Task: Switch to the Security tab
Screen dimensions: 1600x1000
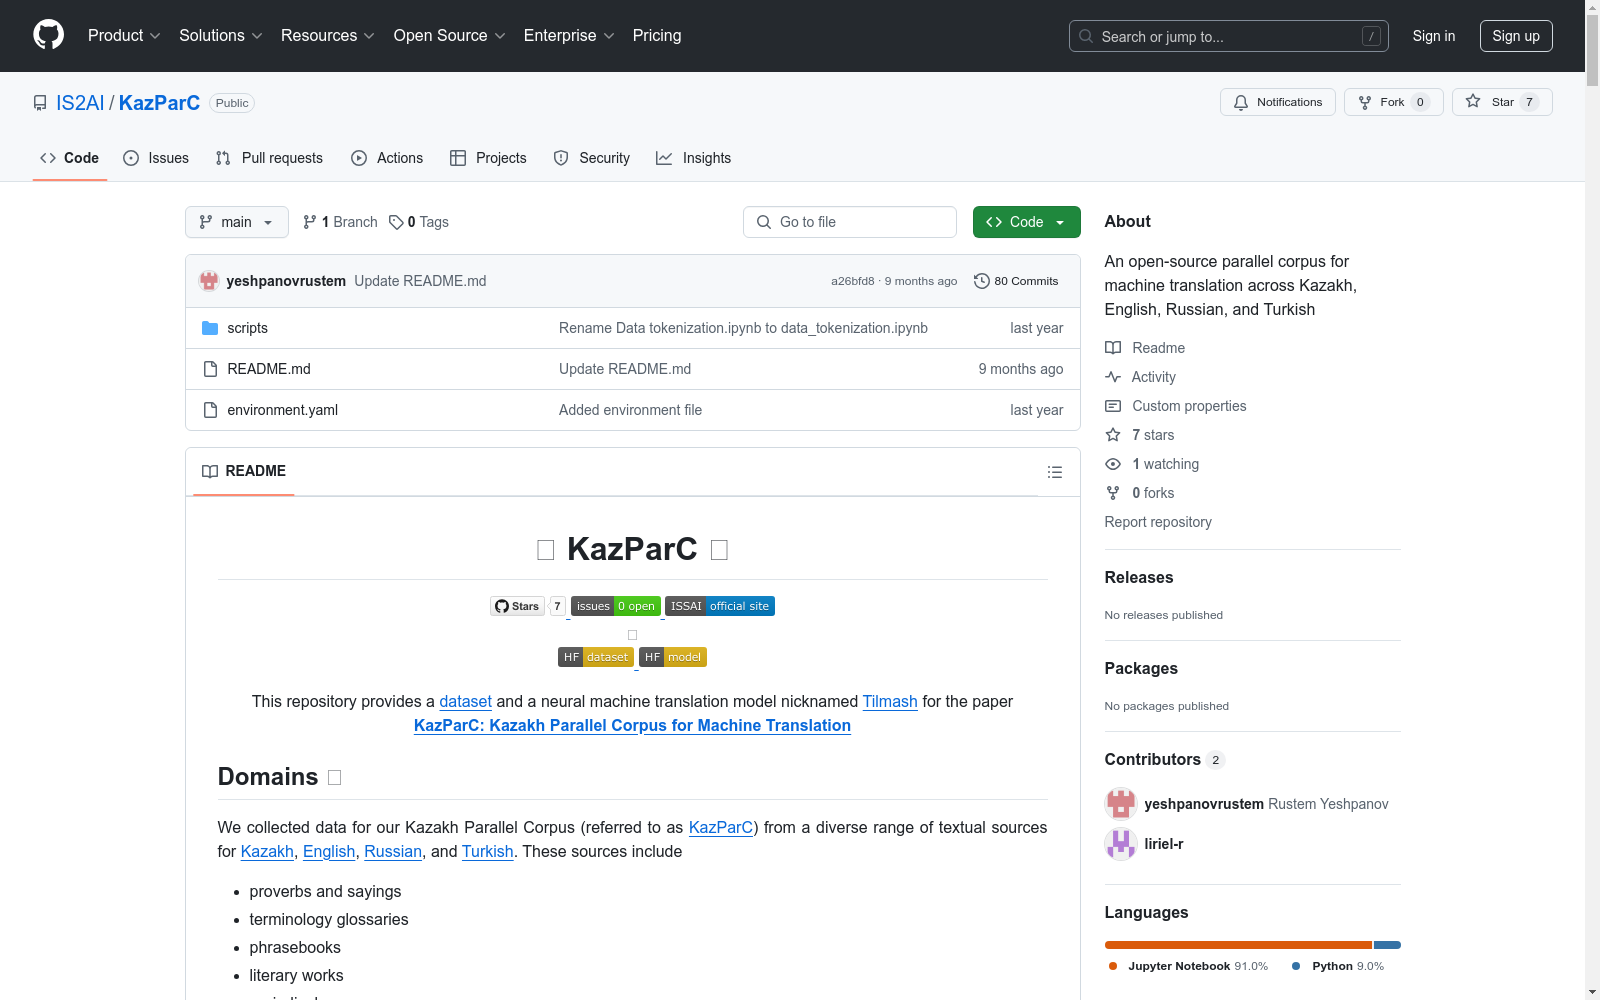Action: coord(592,158)
